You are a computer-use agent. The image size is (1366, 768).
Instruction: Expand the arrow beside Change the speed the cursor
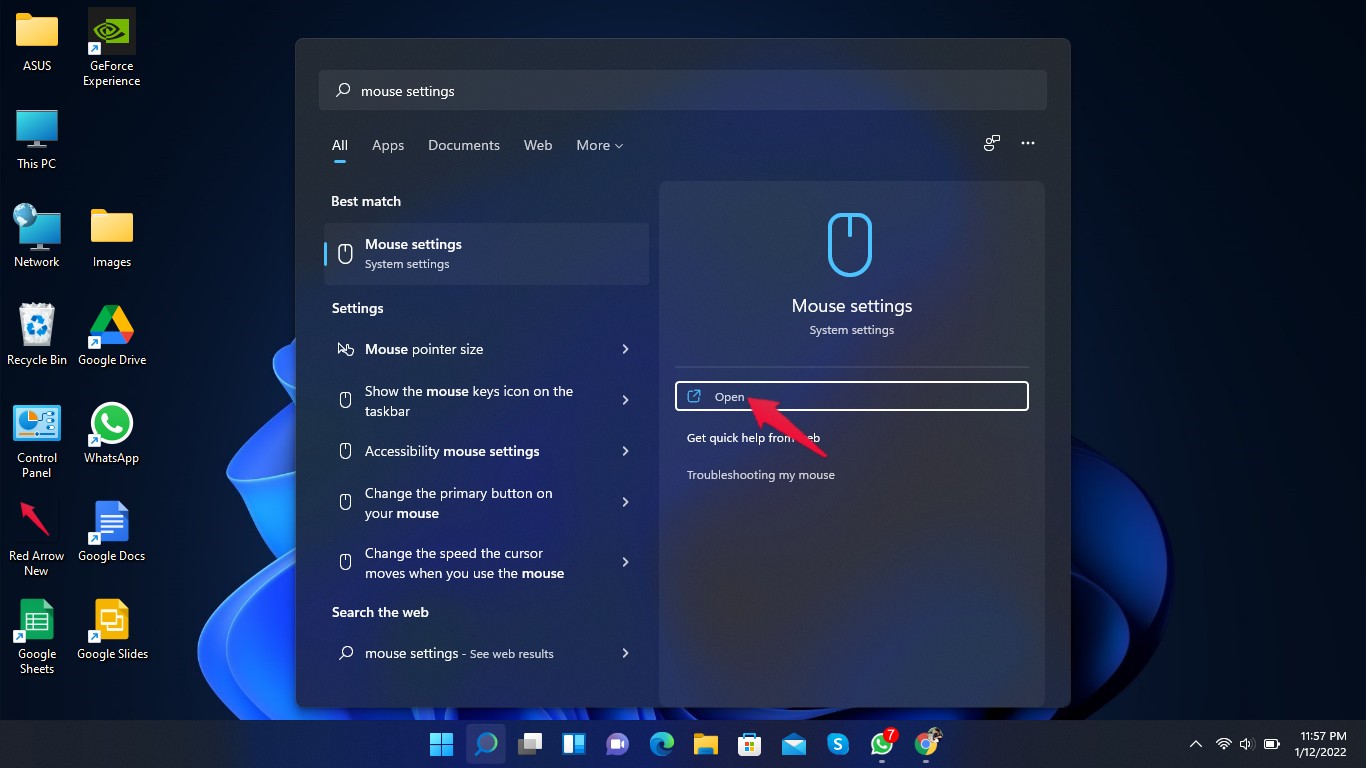tap(625, 562)
